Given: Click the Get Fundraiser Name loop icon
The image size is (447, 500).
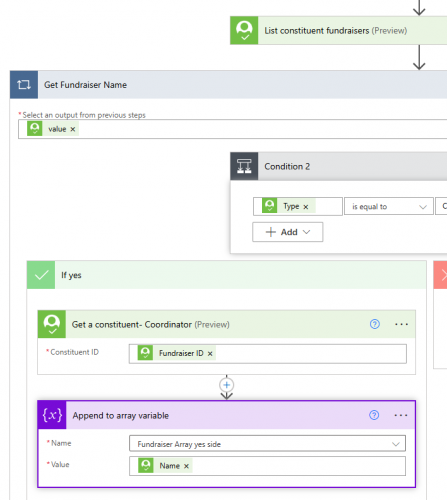Looking at the screenshot, I should click(24, 85).
